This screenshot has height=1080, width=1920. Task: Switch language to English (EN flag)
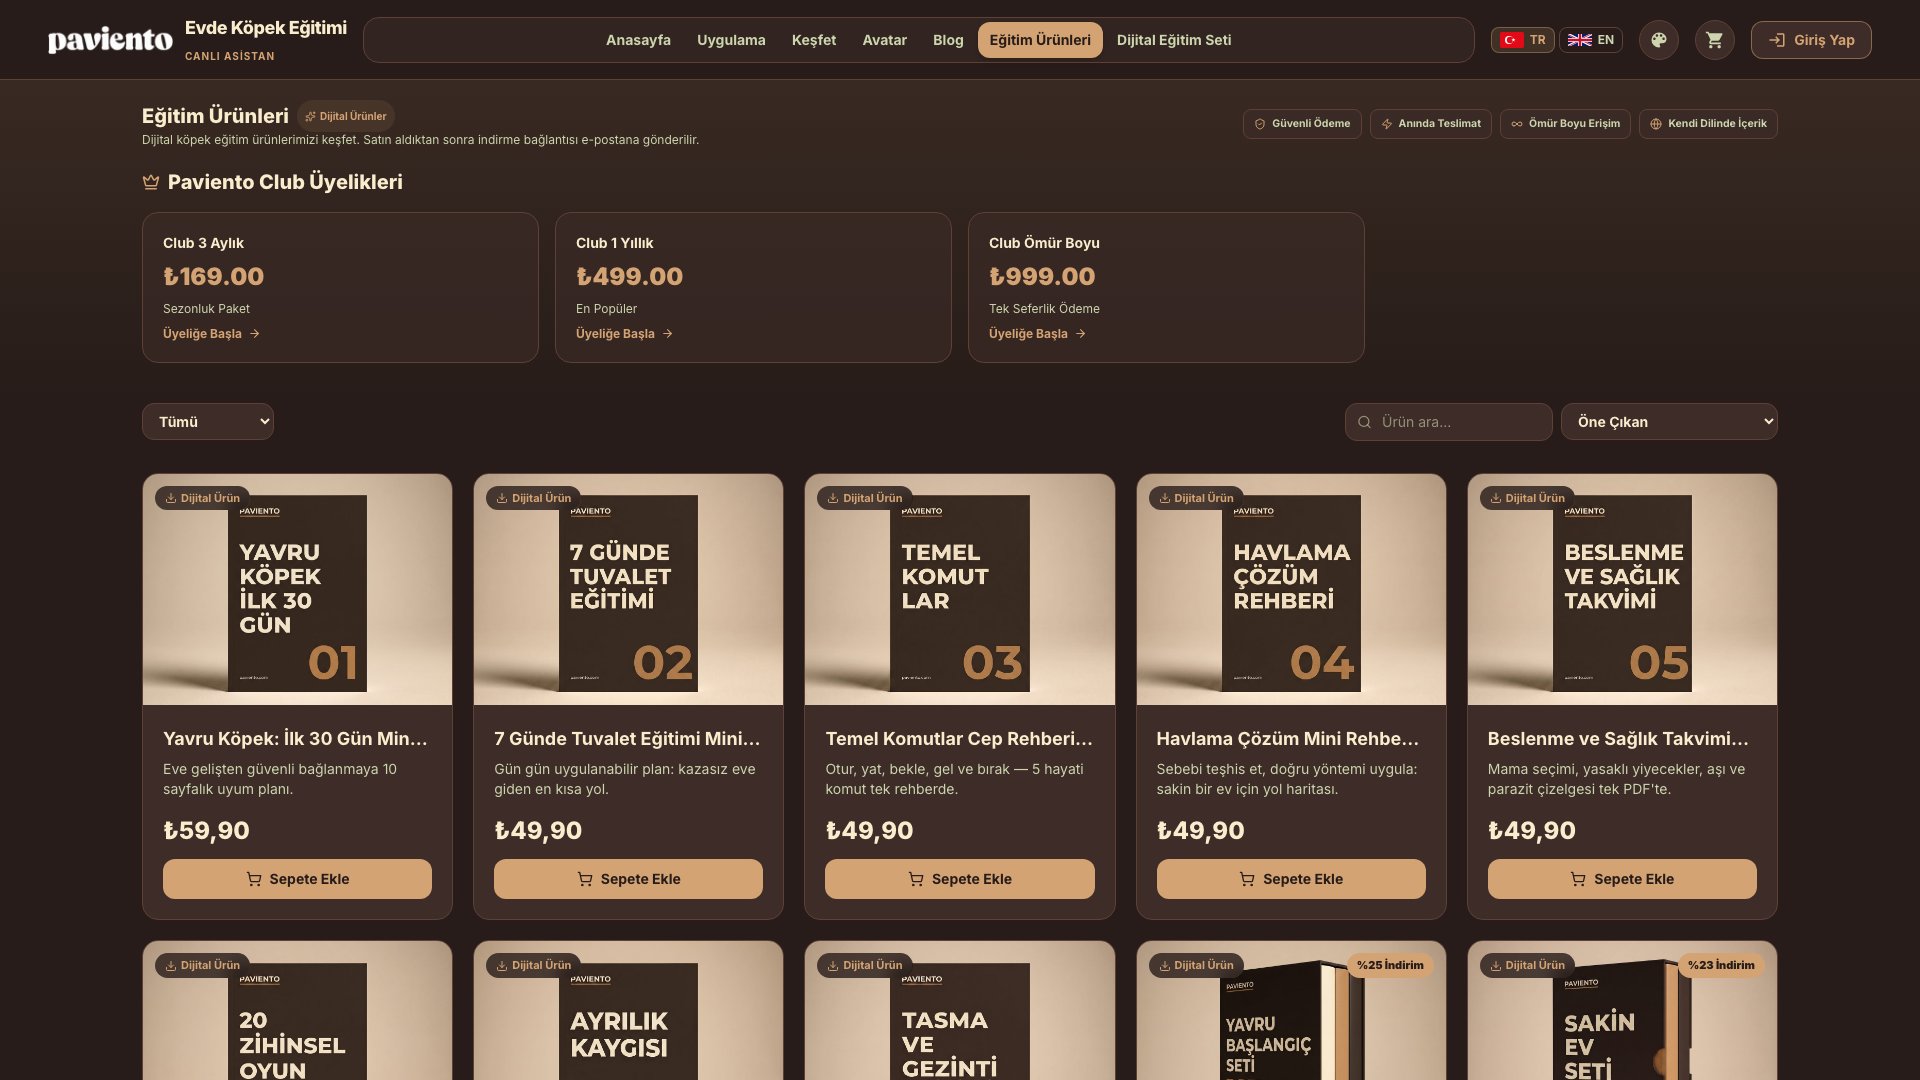1591,40
